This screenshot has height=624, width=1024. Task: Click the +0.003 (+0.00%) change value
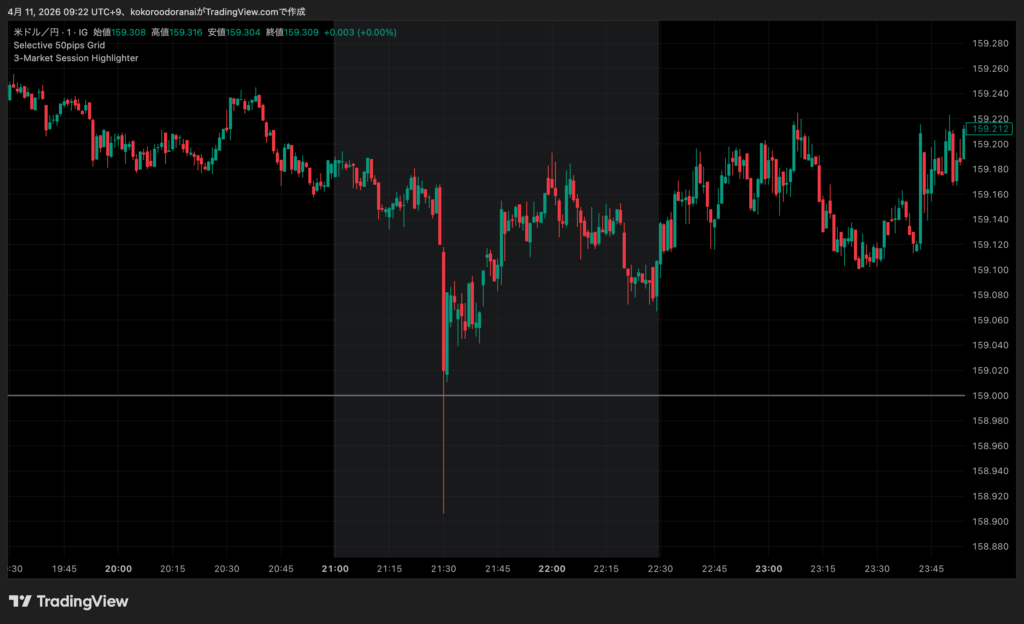point(360,32)
